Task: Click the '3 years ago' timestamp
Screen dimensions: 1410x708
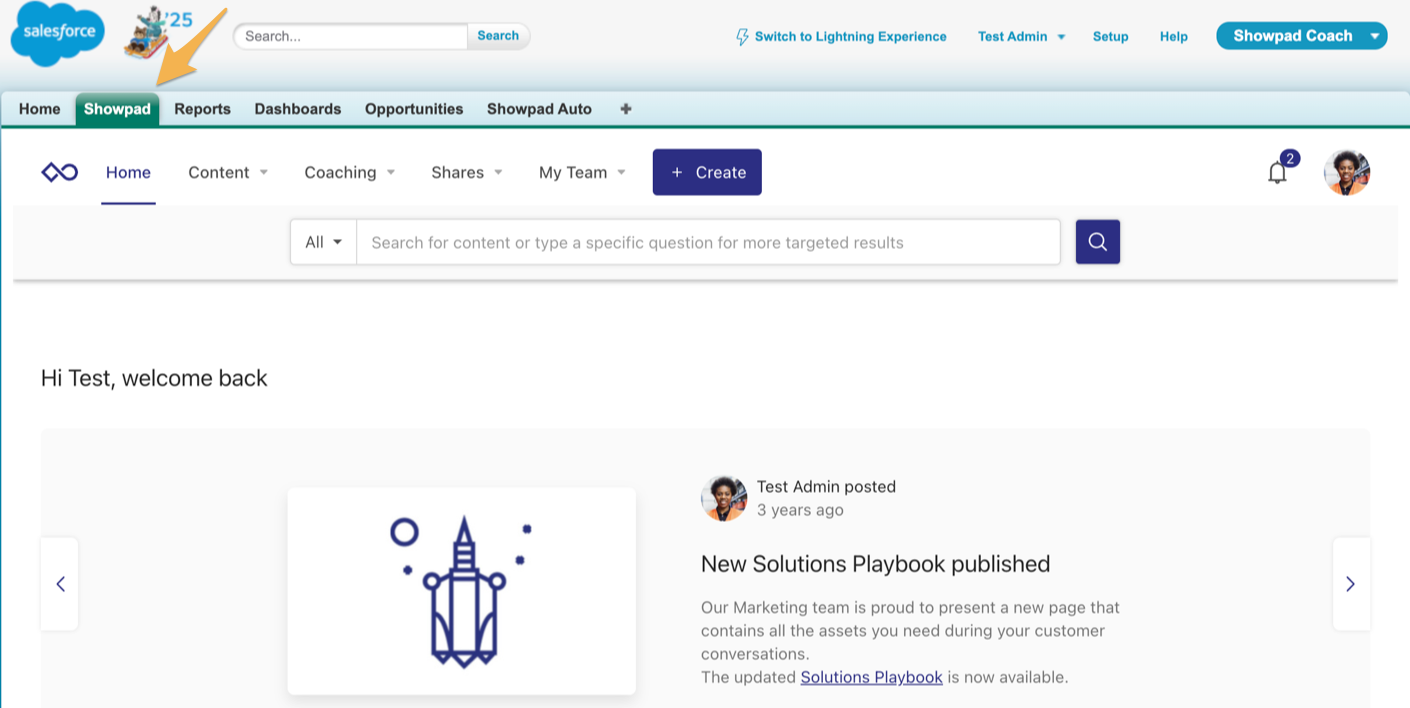Action: (x=800, y=510)
